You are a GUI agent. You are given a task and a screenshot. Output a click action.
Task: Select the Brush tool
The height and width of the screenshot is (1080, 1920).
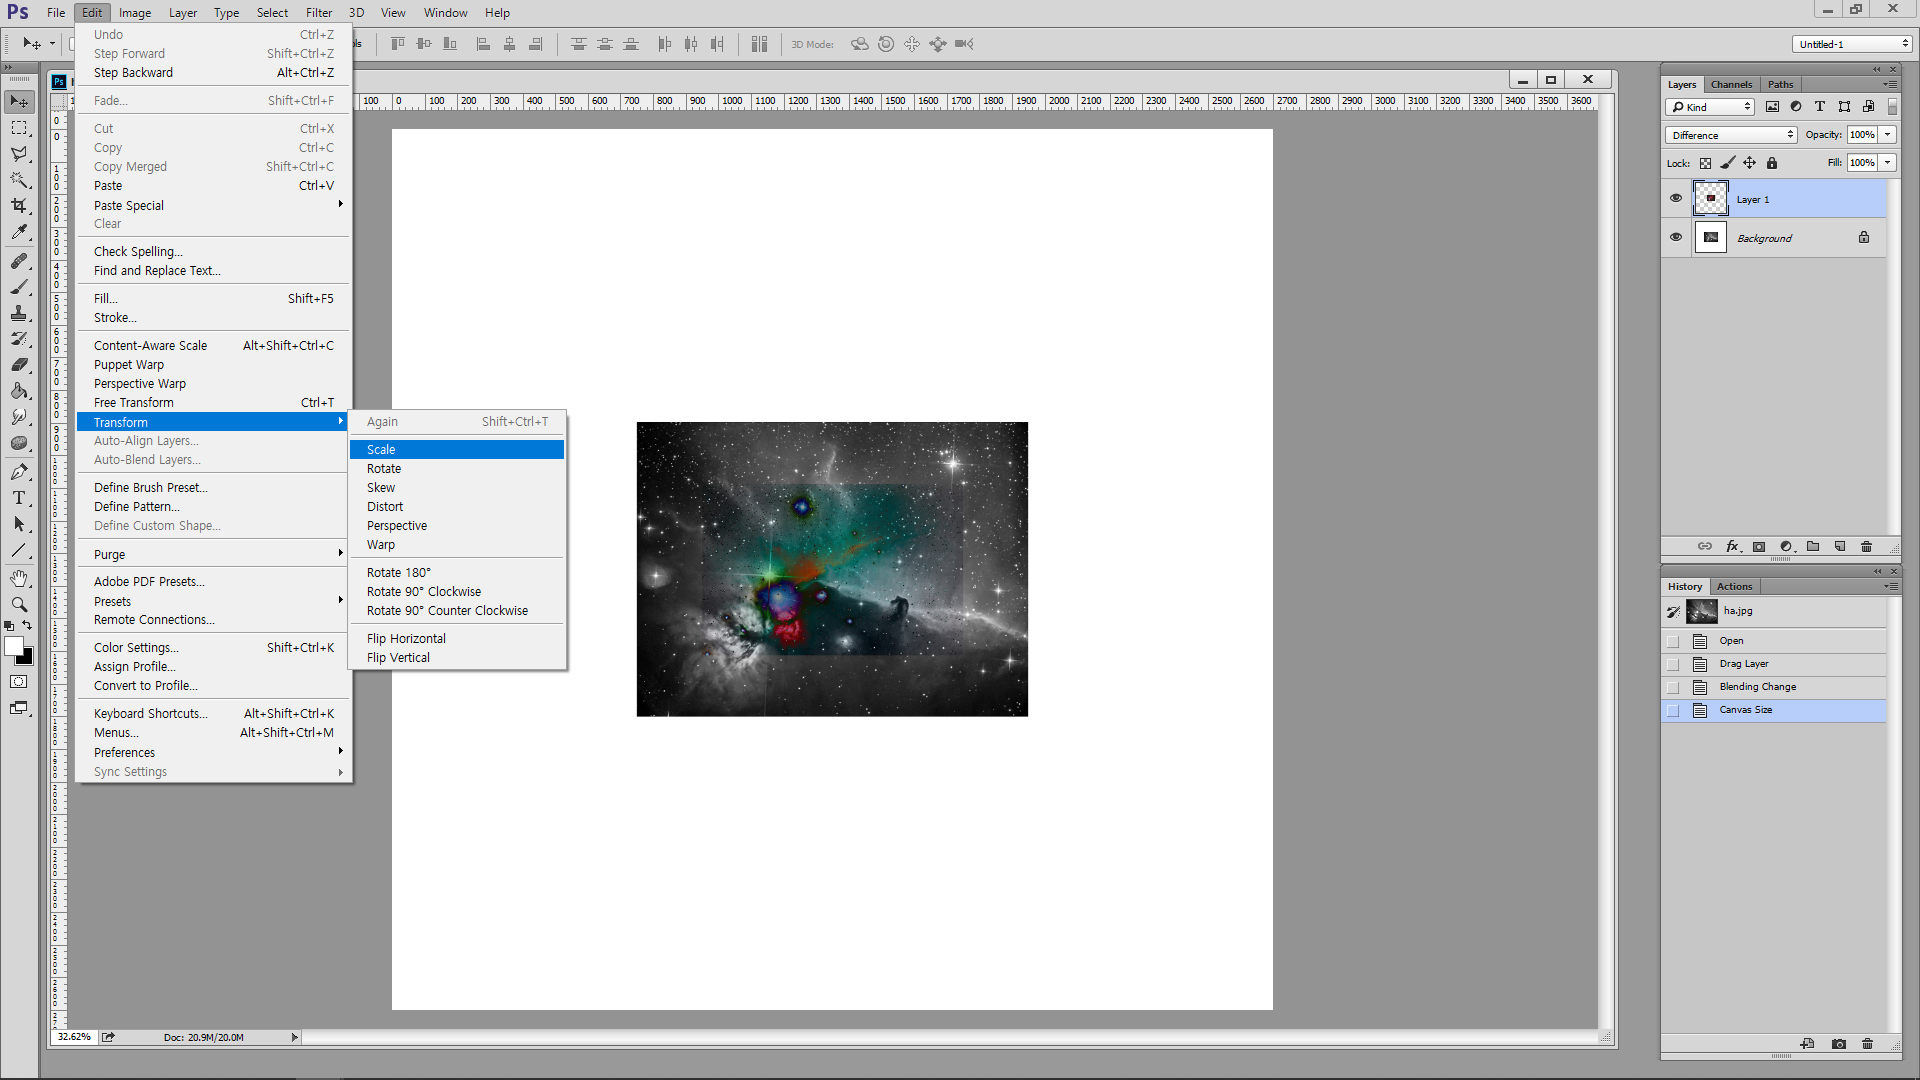click(x=19, y=287)
